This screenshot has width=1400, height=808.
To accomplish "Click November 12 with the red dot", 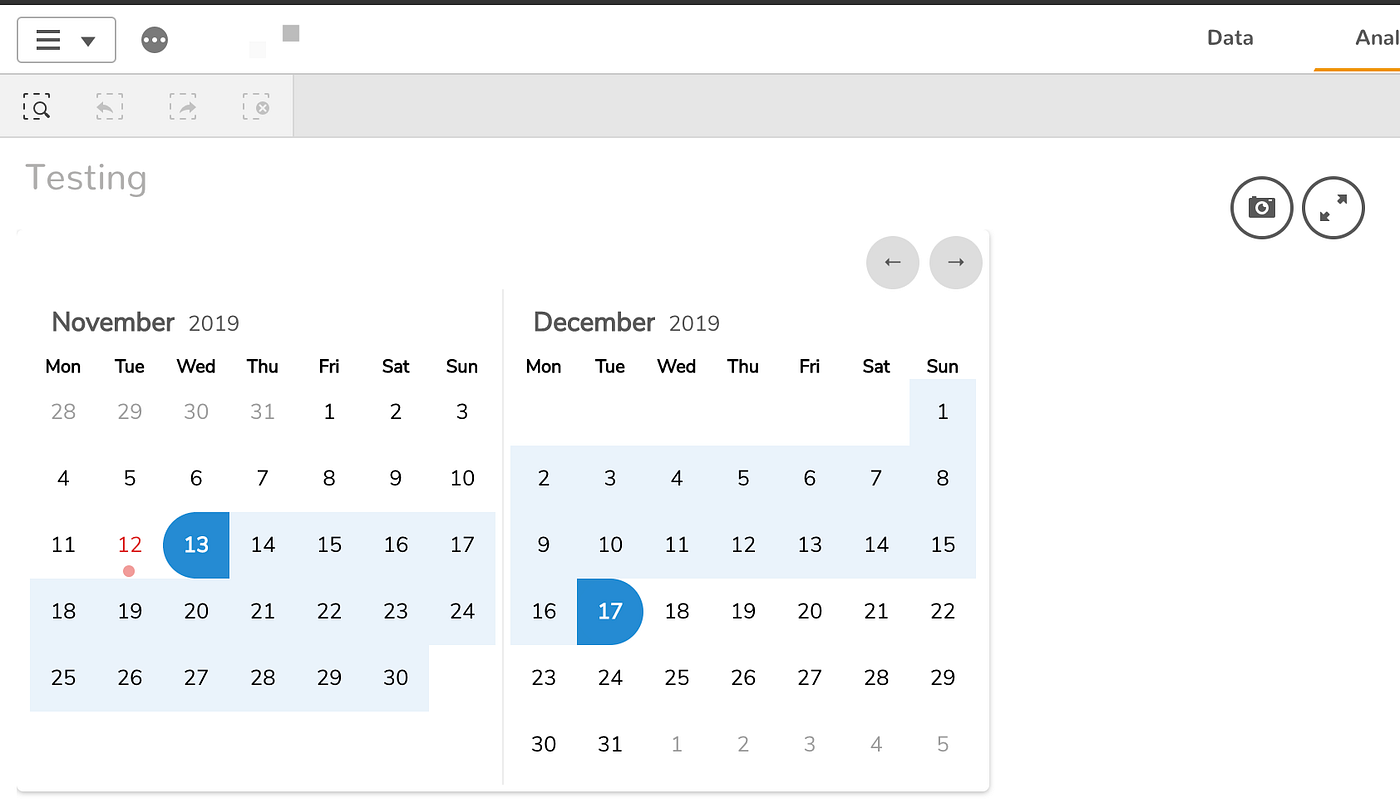I will tap(129, 545).
